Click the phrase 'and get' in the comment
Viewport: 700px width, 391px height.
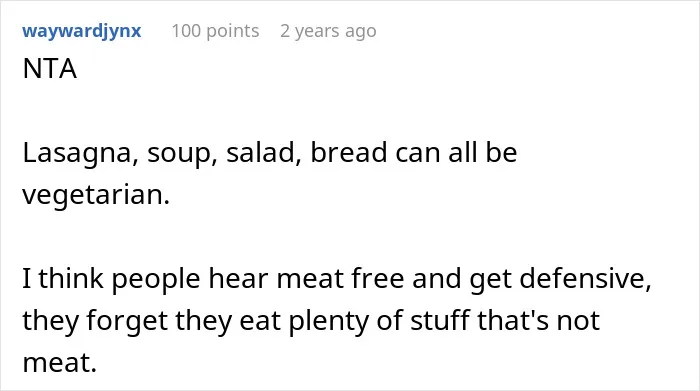click(462, 279)
